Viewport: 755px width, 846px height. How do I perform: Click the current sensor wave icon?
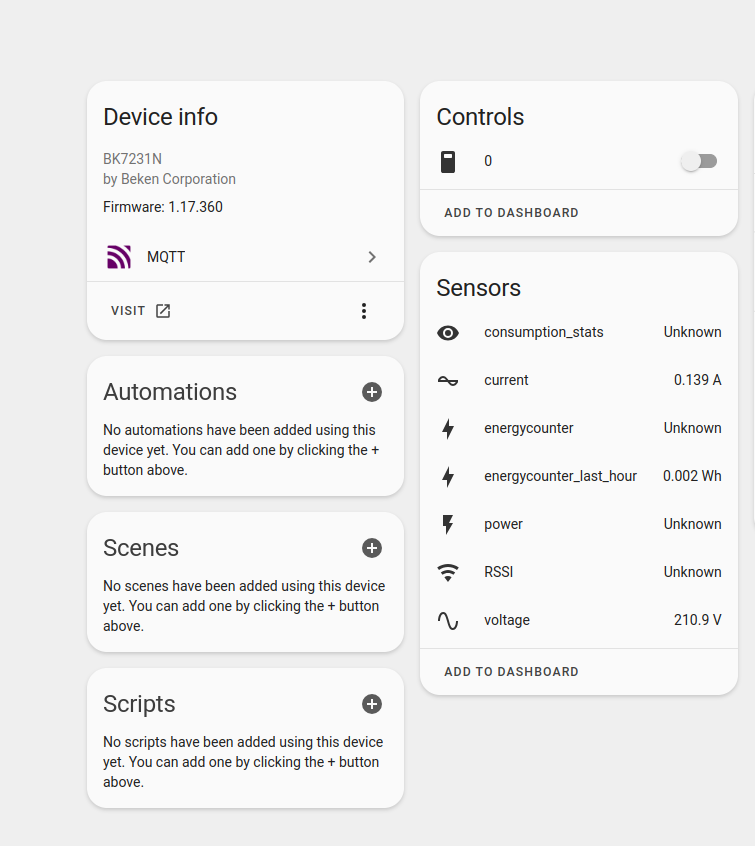pos(448,380)
